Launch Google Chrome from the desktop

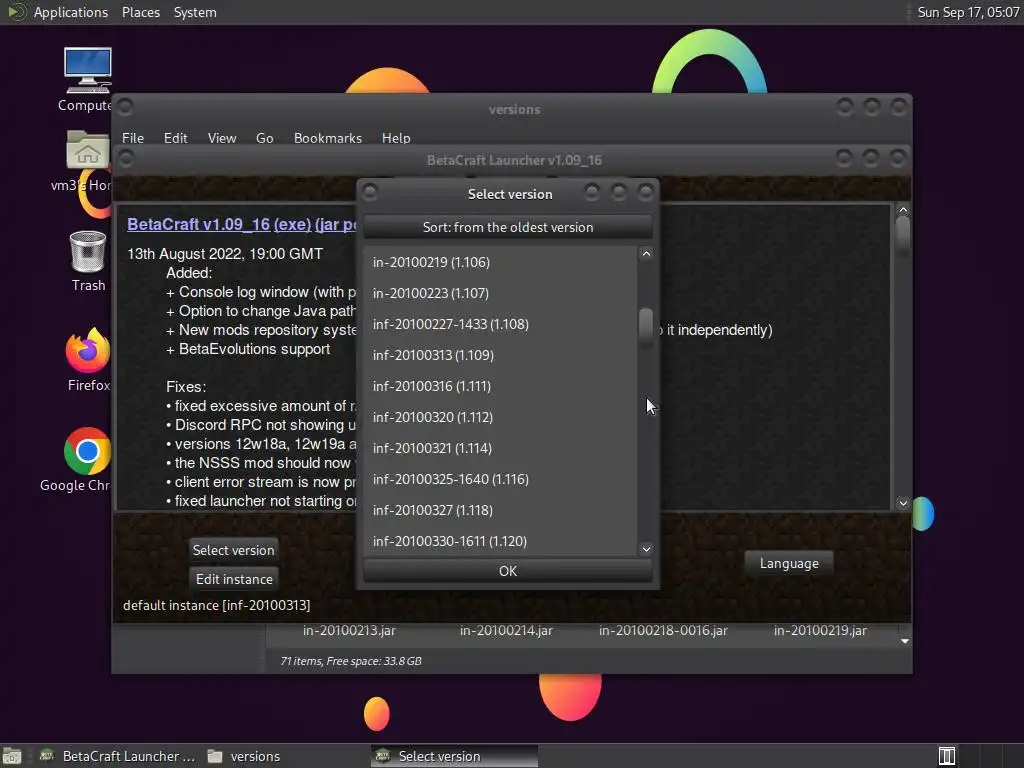[87, 451]
